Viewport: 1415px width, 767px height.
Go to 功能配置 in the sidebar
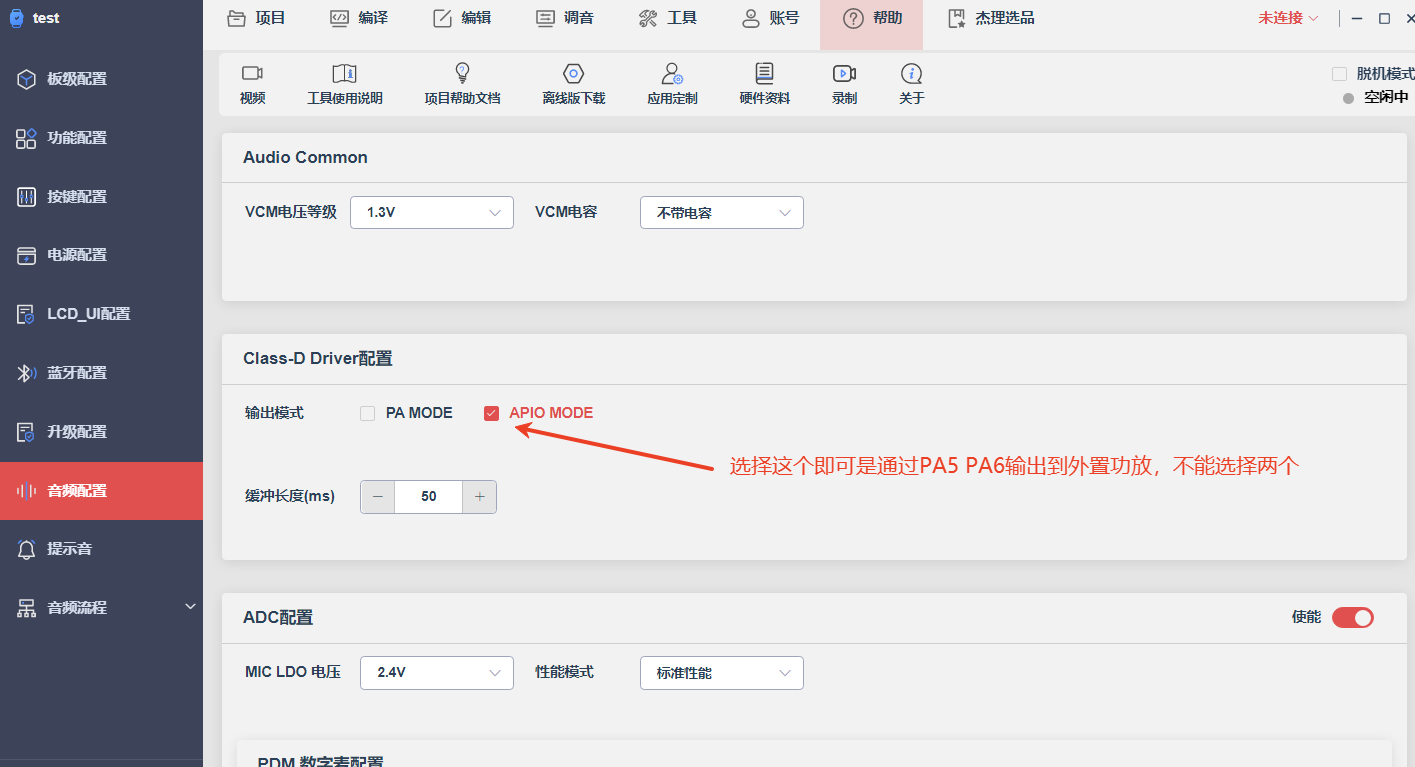101,138
